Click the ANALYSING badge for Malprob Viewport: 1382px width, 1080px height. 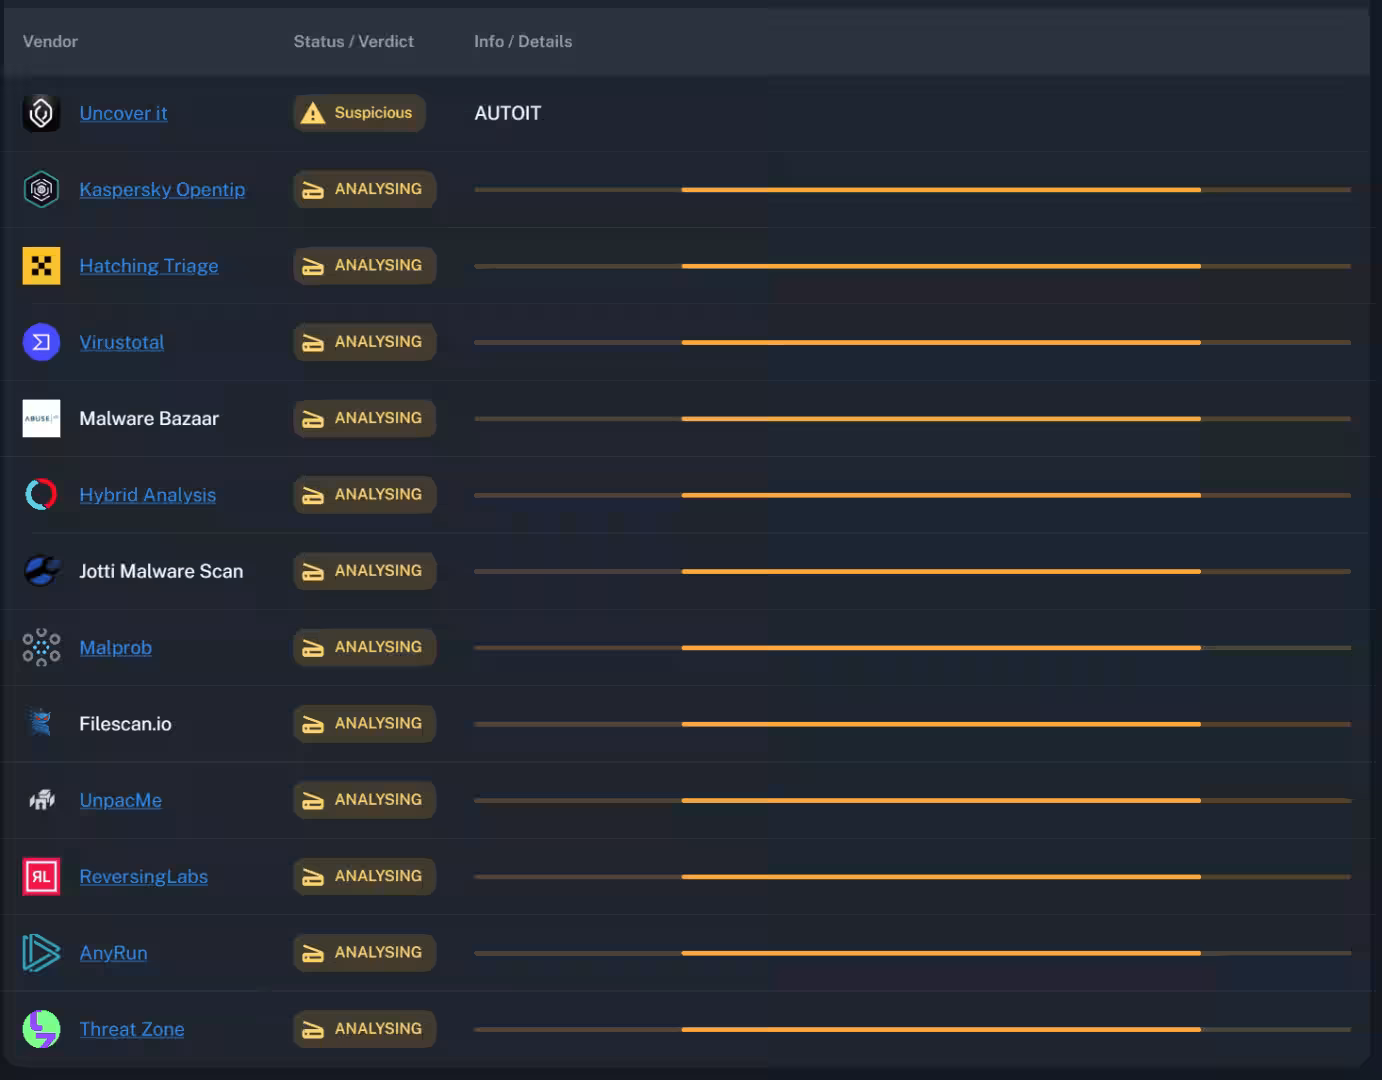point(364,647)
